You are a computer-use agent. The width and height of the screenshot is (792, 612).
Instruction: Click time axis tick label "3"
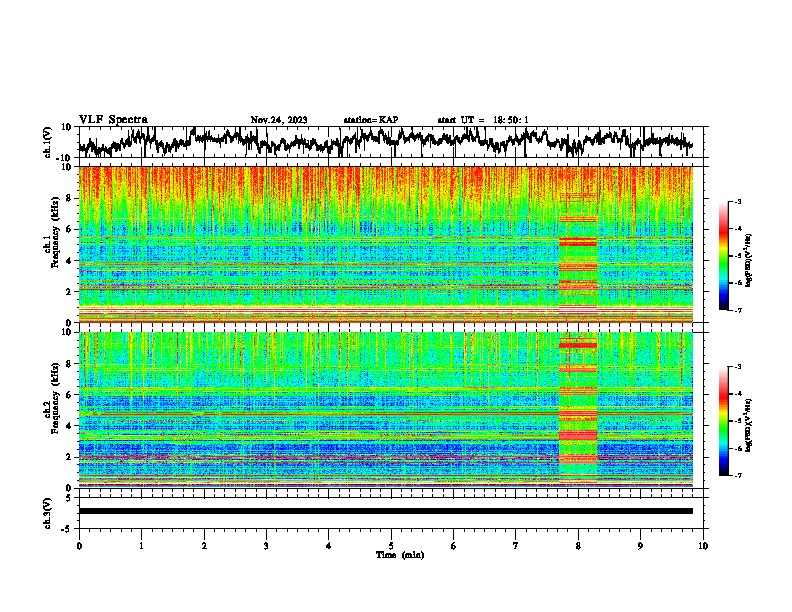(266, 546)
